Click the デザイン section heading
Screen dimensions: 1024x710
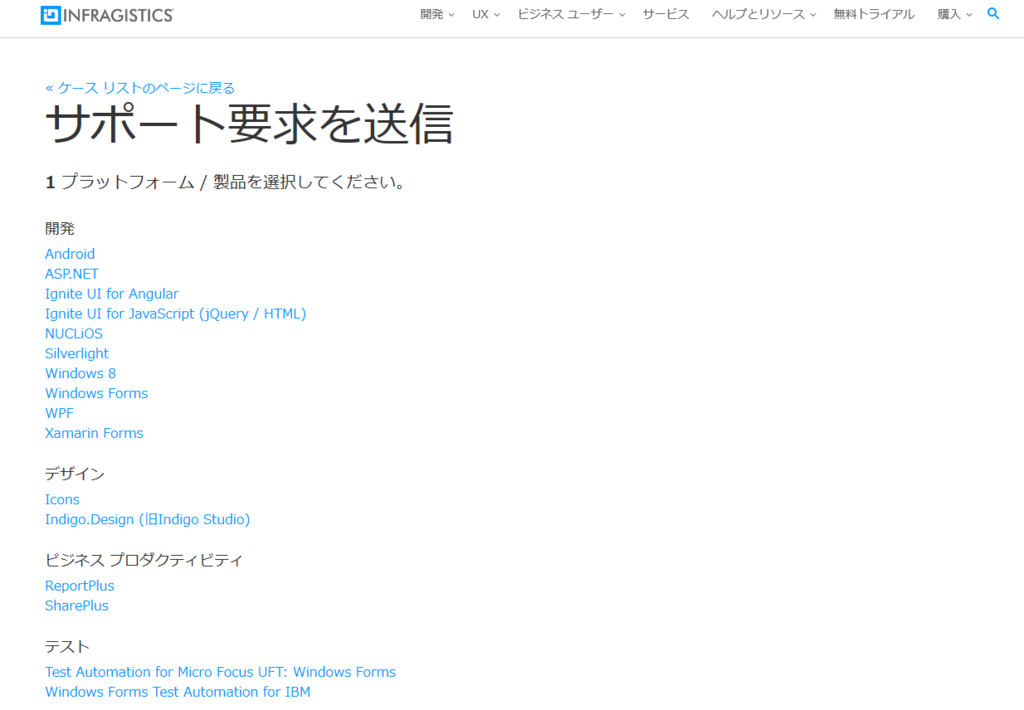74,474
